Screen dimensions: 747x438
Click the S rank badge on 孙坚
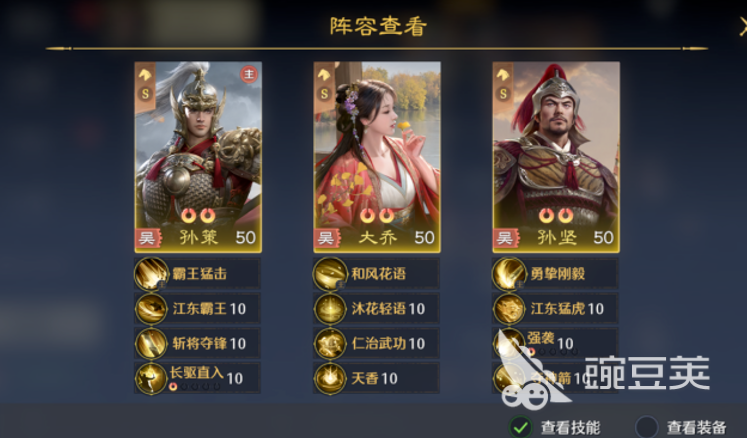tap(503, 94)
